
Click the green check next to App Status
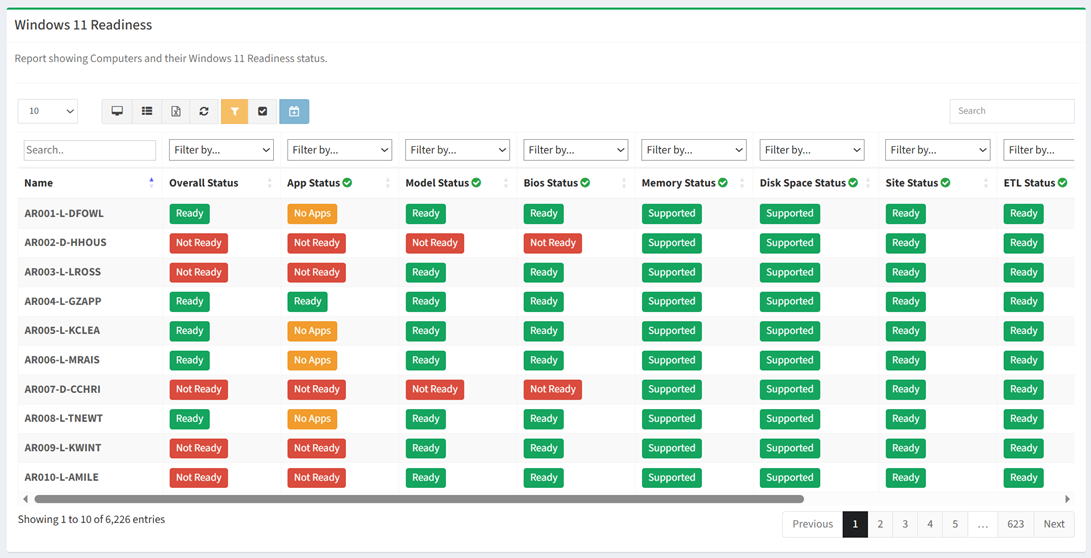(347, 183)
